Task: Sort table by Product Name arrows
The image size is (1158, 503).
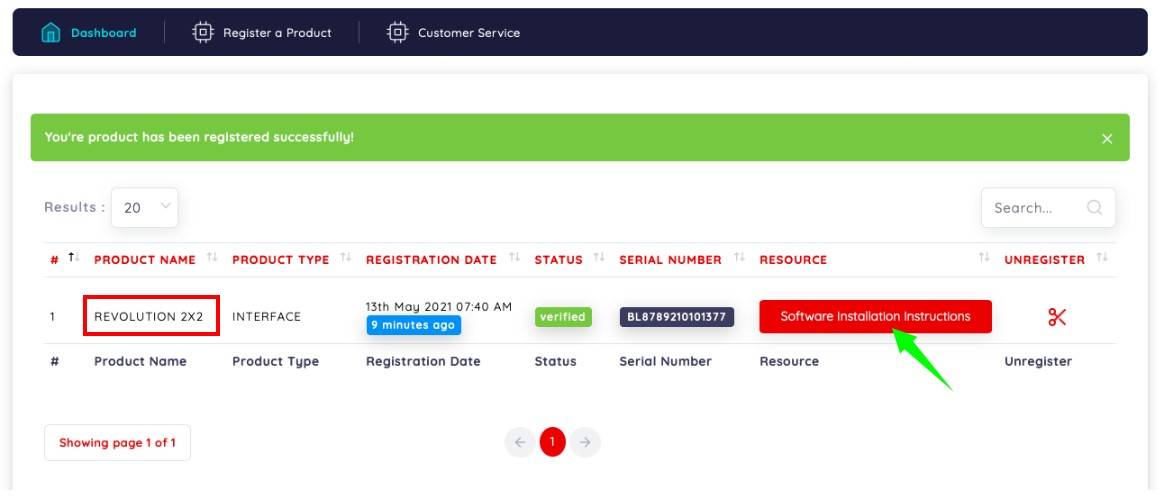Action: (213, 257)
